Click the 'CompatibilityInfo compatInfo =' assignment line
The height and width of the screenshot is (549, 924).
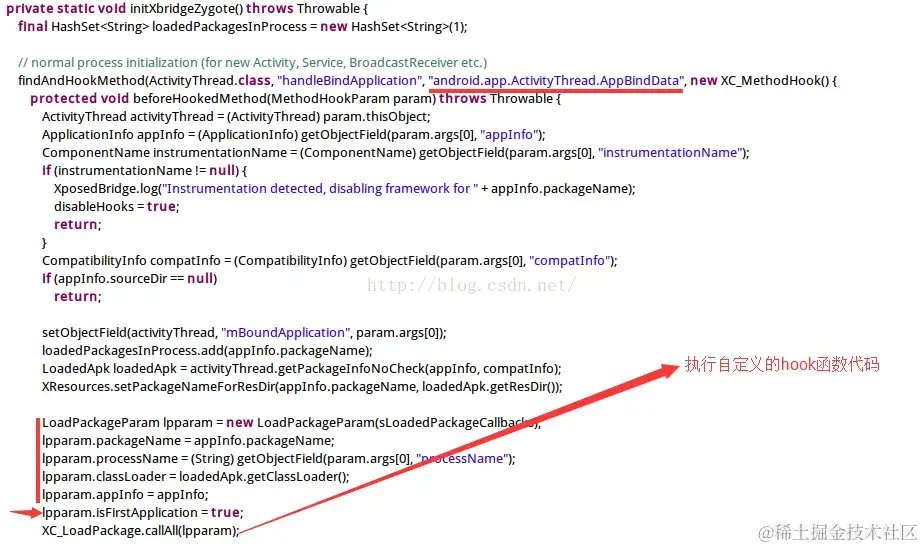pyautogui.click(x=329, y=261)
